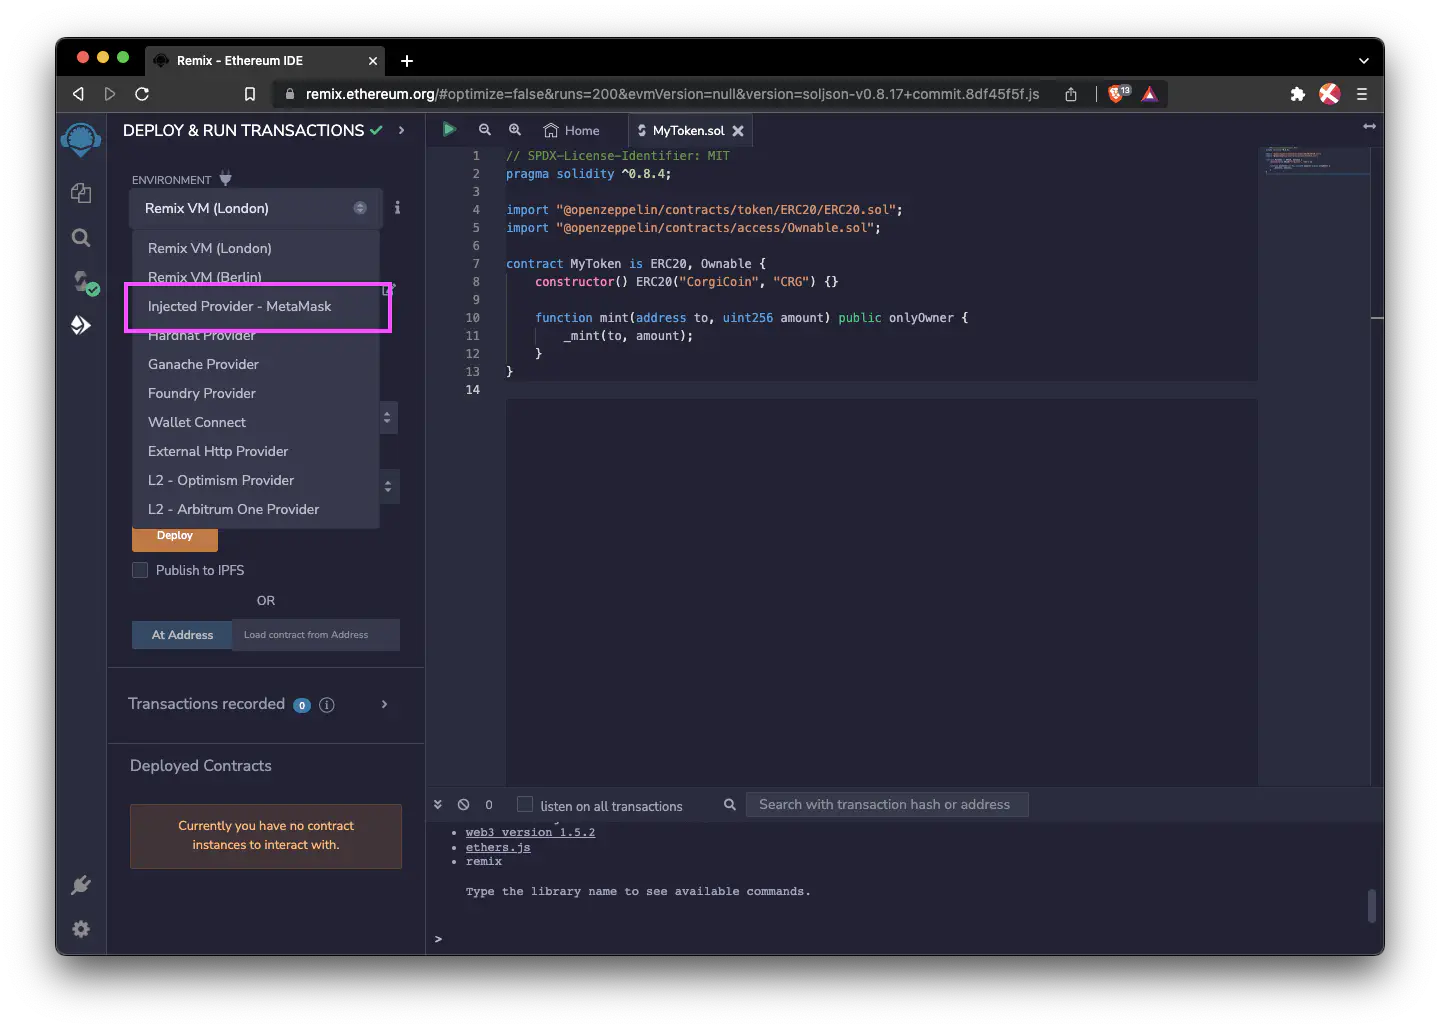
Task: Go back in browser history
Action: pos(78,94)
